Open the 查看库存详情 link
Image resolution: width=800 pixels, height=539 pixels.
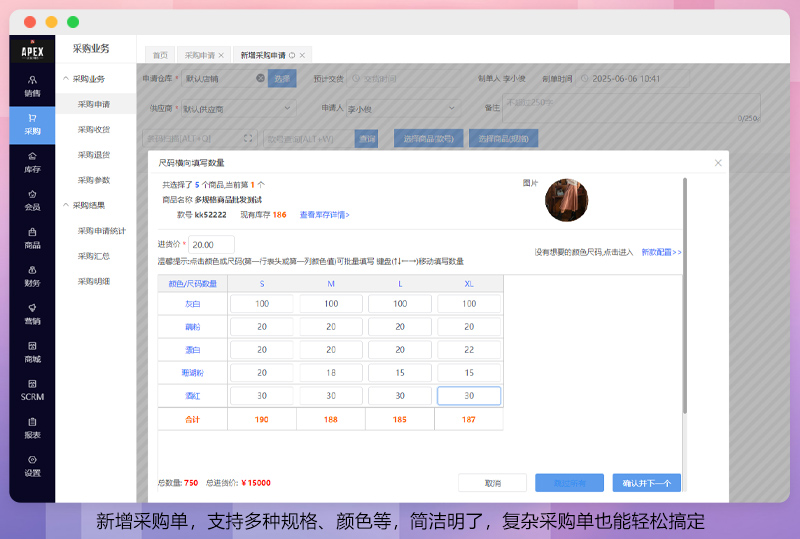(324, 215)
